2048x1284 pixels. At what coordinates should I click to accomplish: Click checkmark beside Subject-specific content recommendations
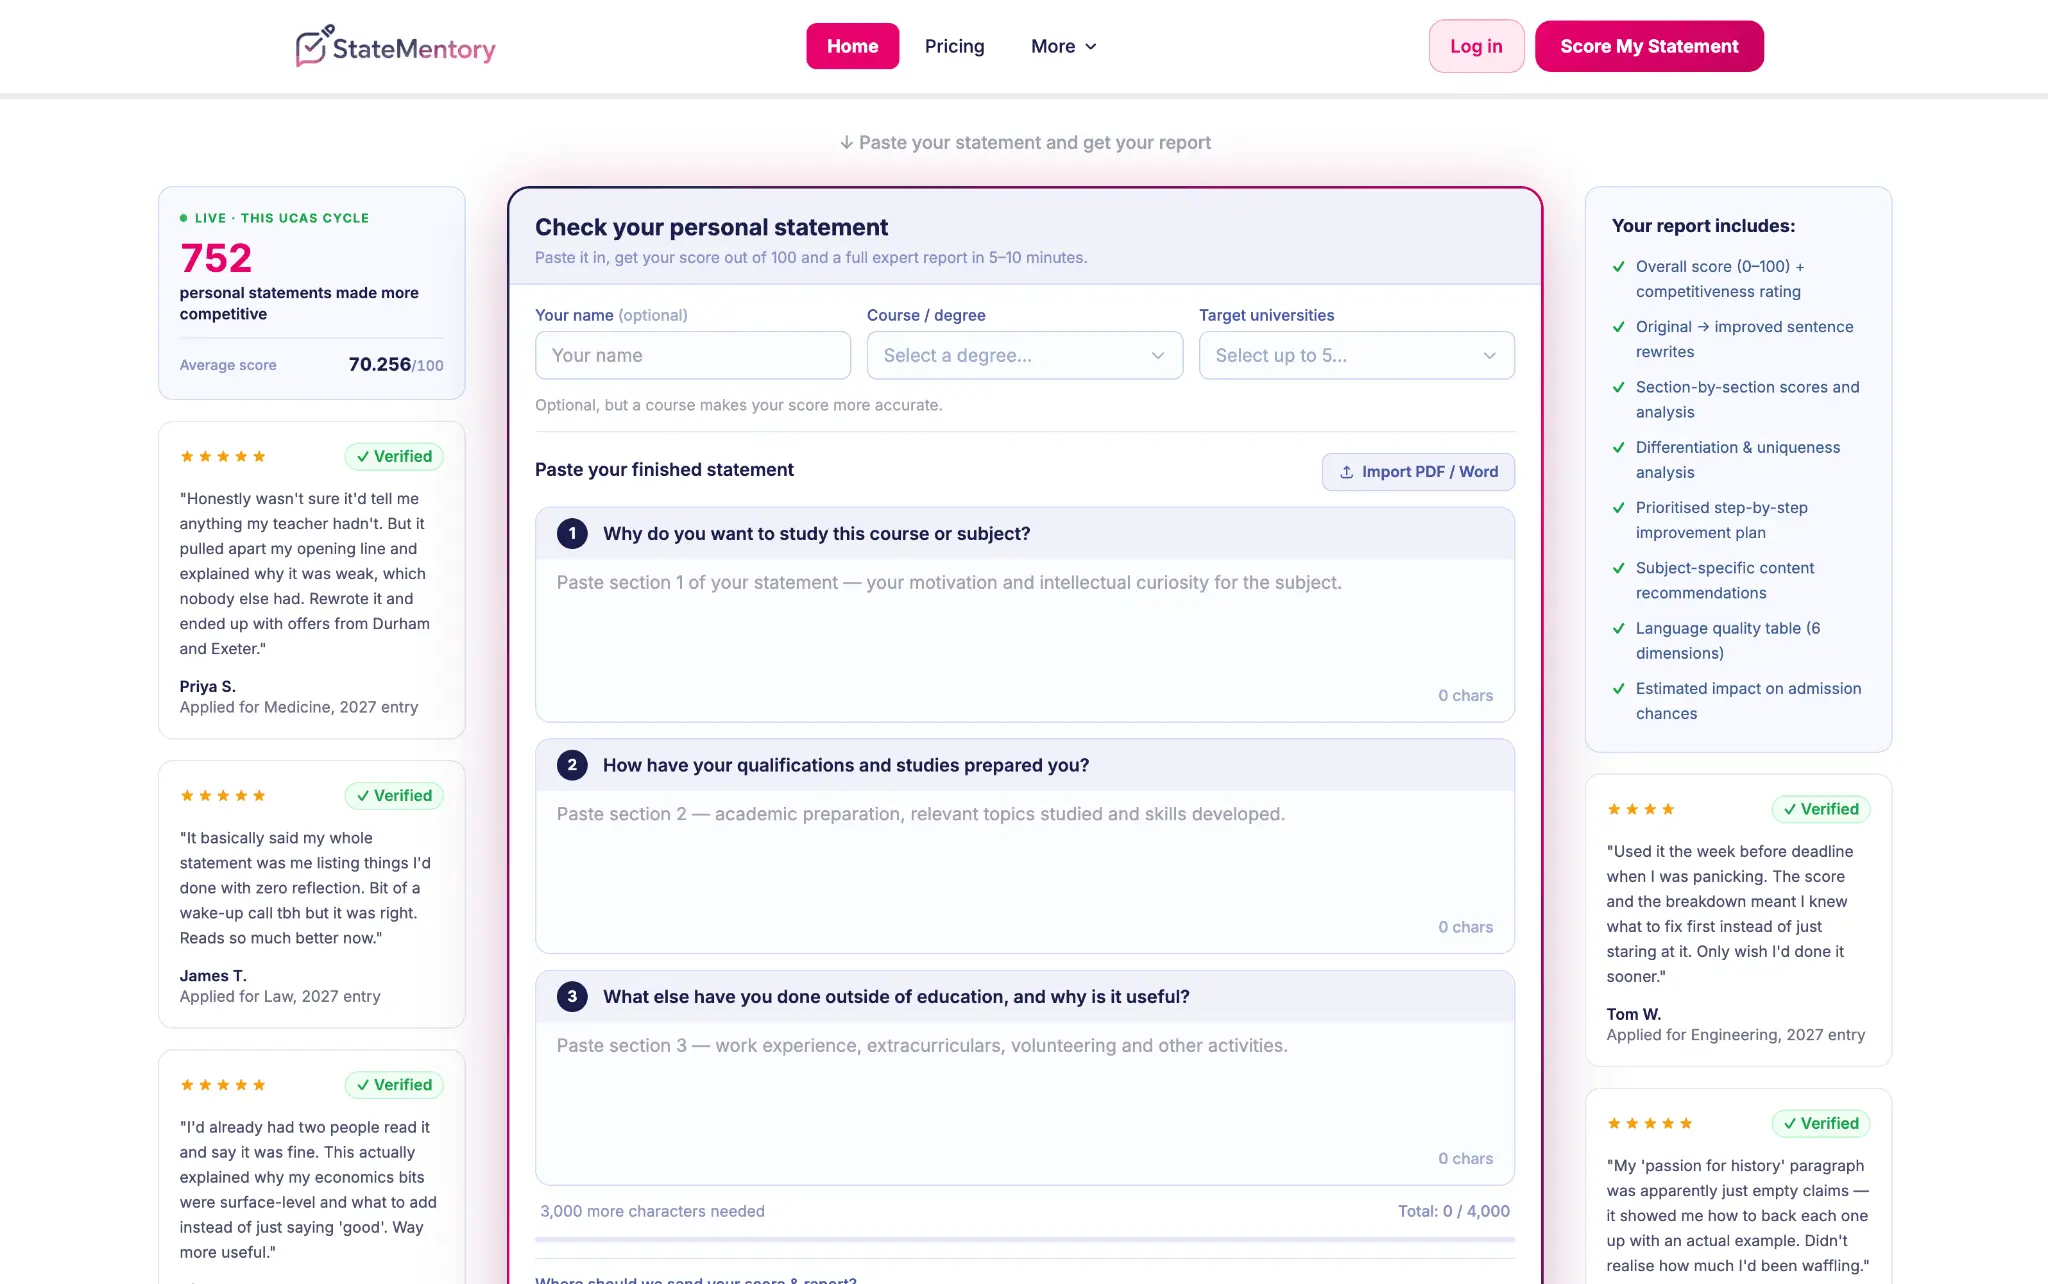[1619, 568]
